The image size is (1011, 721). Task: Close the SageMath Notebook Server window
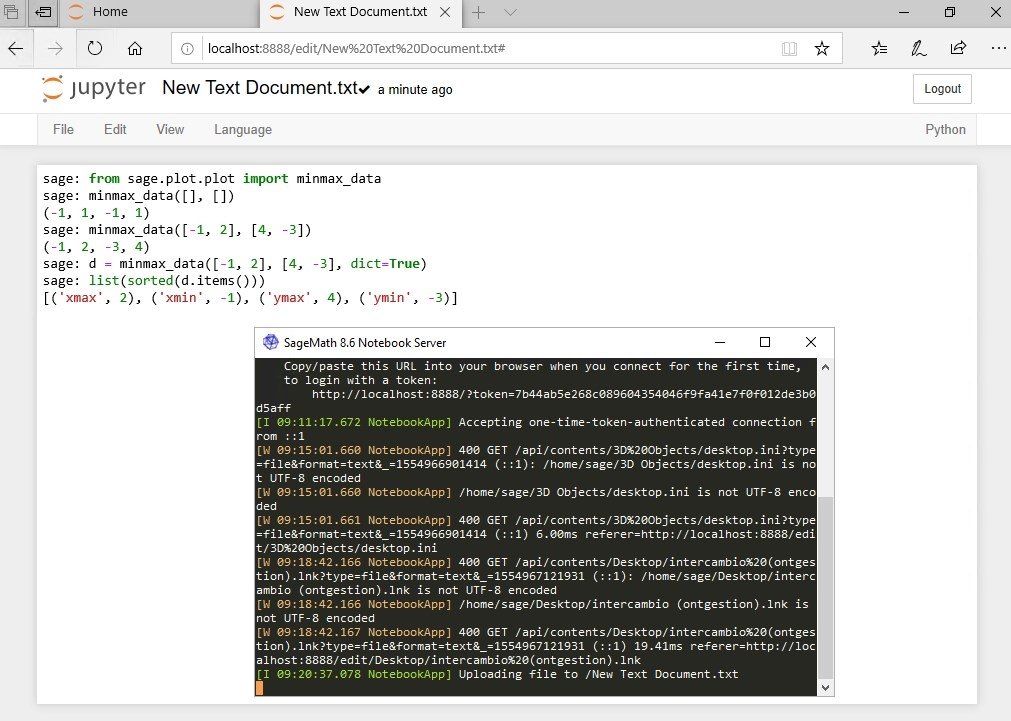(x=811, y=342)
